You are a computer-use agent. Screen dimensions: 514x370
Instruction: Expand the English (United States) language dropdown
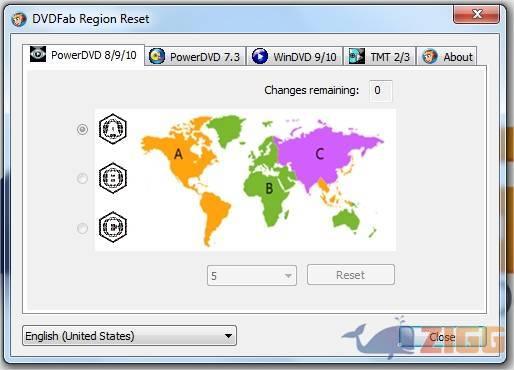(x=129, y=336)
